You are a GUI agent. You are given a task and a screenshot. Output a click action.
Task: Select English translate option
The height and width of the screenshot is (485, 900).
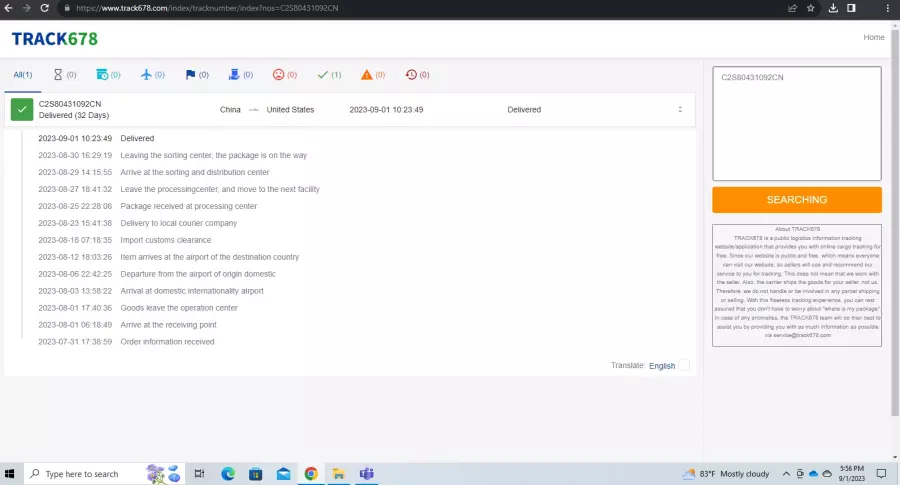click(662, 366)
